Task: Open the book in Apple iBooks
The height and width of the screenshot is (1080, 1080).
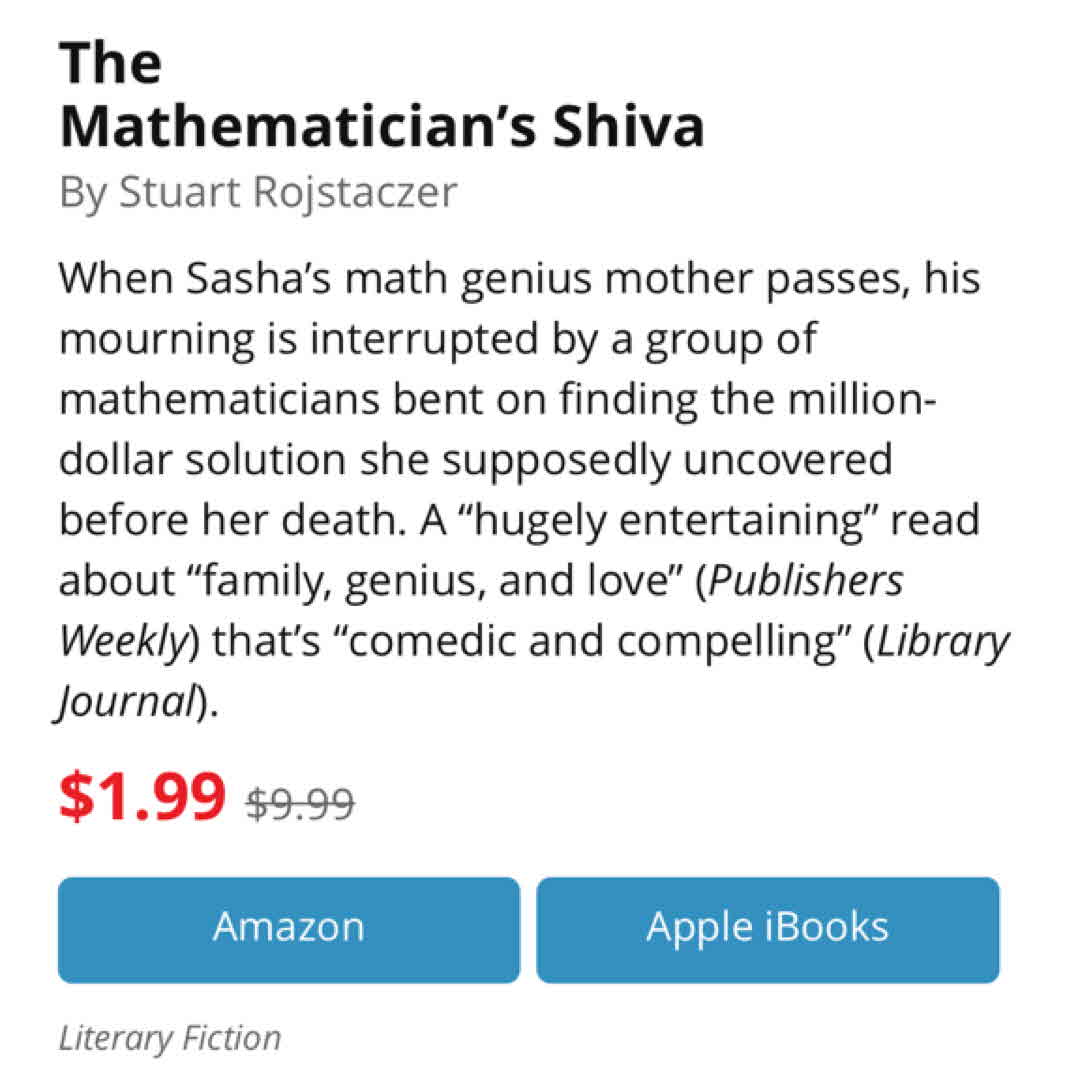Action: tap(767, 928)
